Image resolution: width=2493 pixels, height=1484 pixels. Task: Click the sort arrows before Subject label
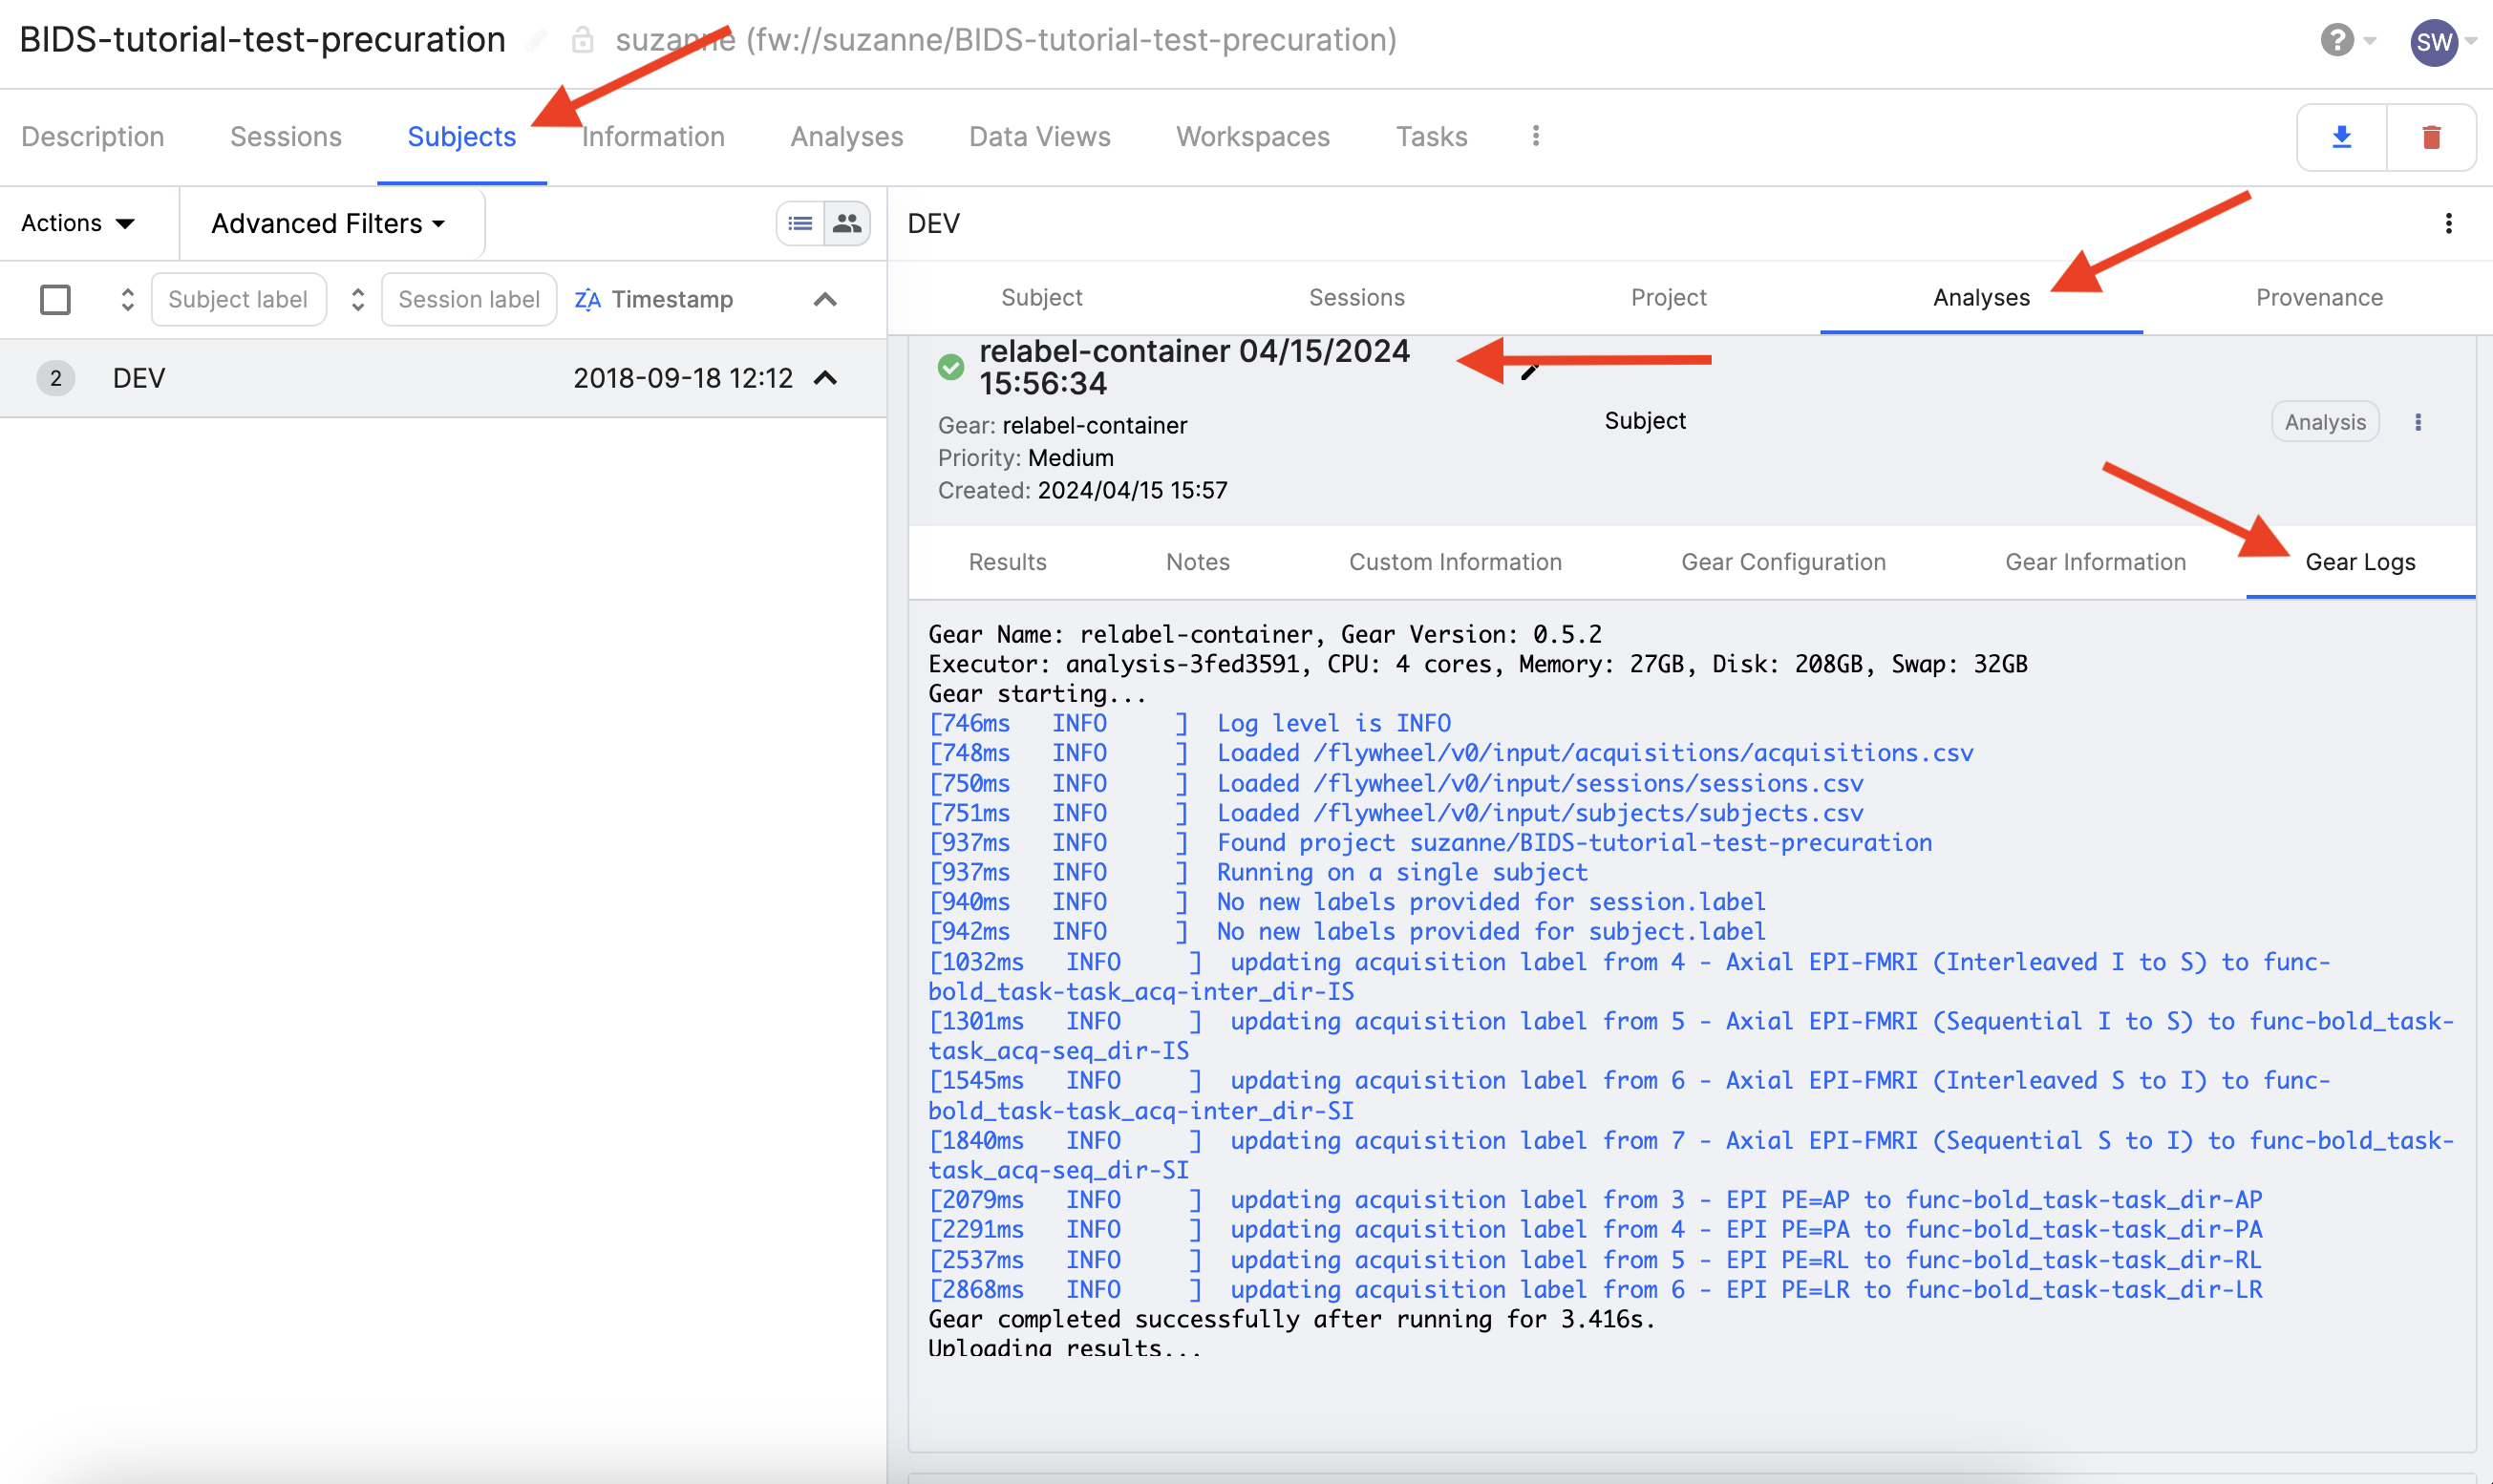point(127,299)
